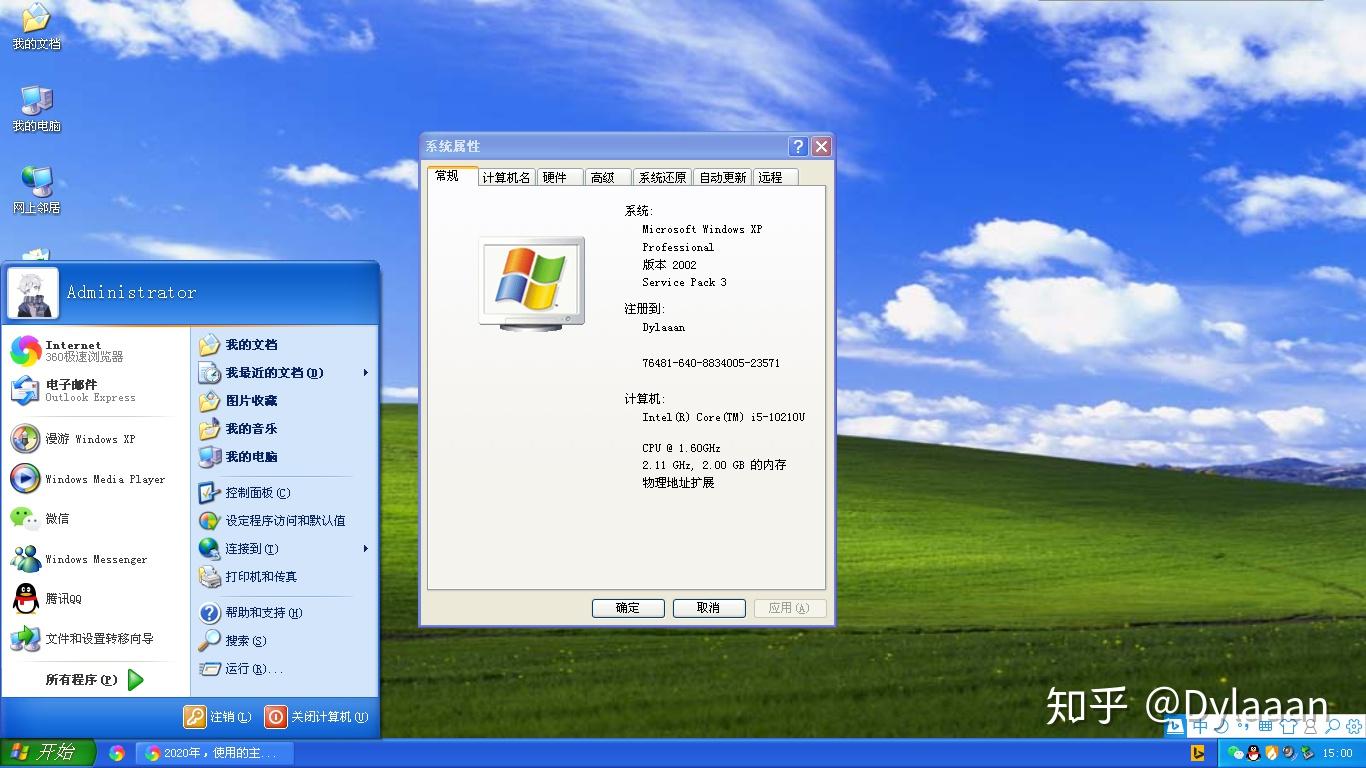Open 运行 dialog entry

(x=284, y=669)
